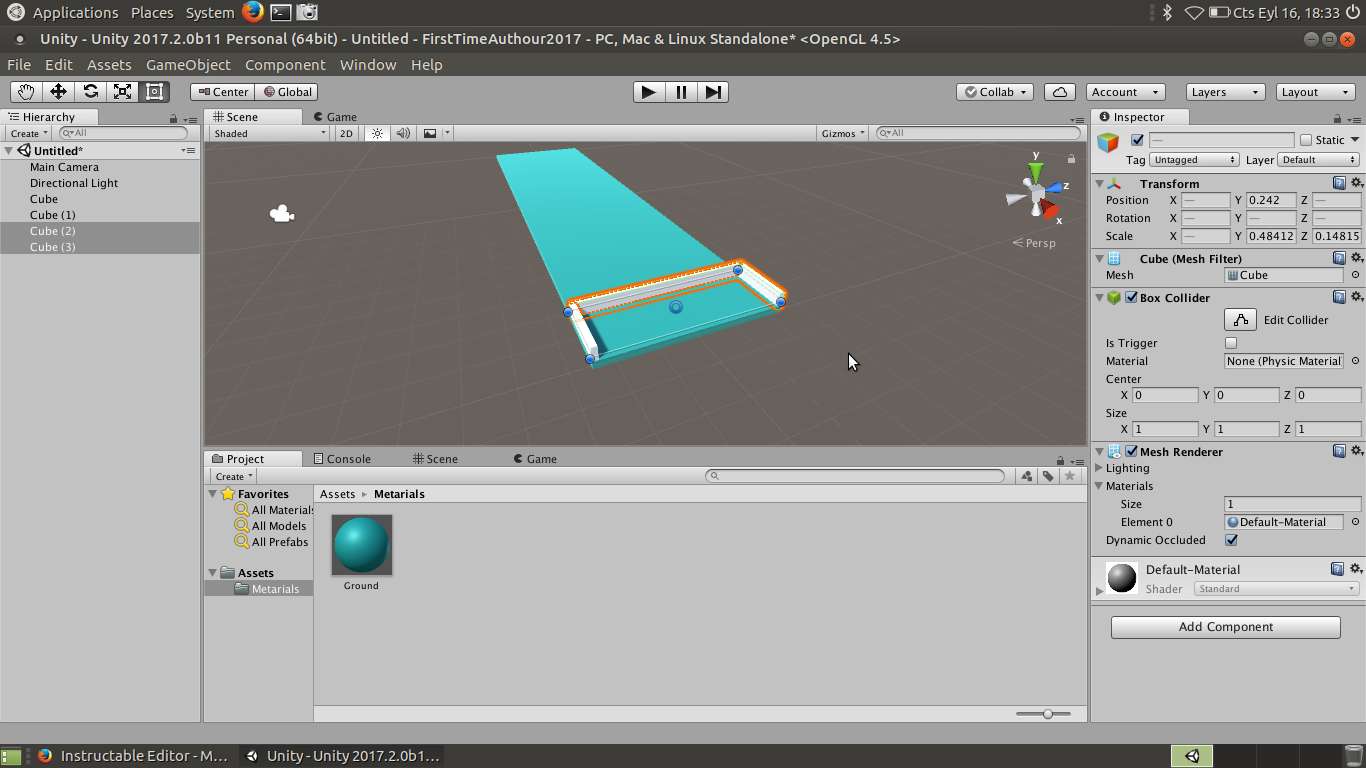Open object picker for Mesh field
The image size is (1366, 768).
(x=1355, y=275)
